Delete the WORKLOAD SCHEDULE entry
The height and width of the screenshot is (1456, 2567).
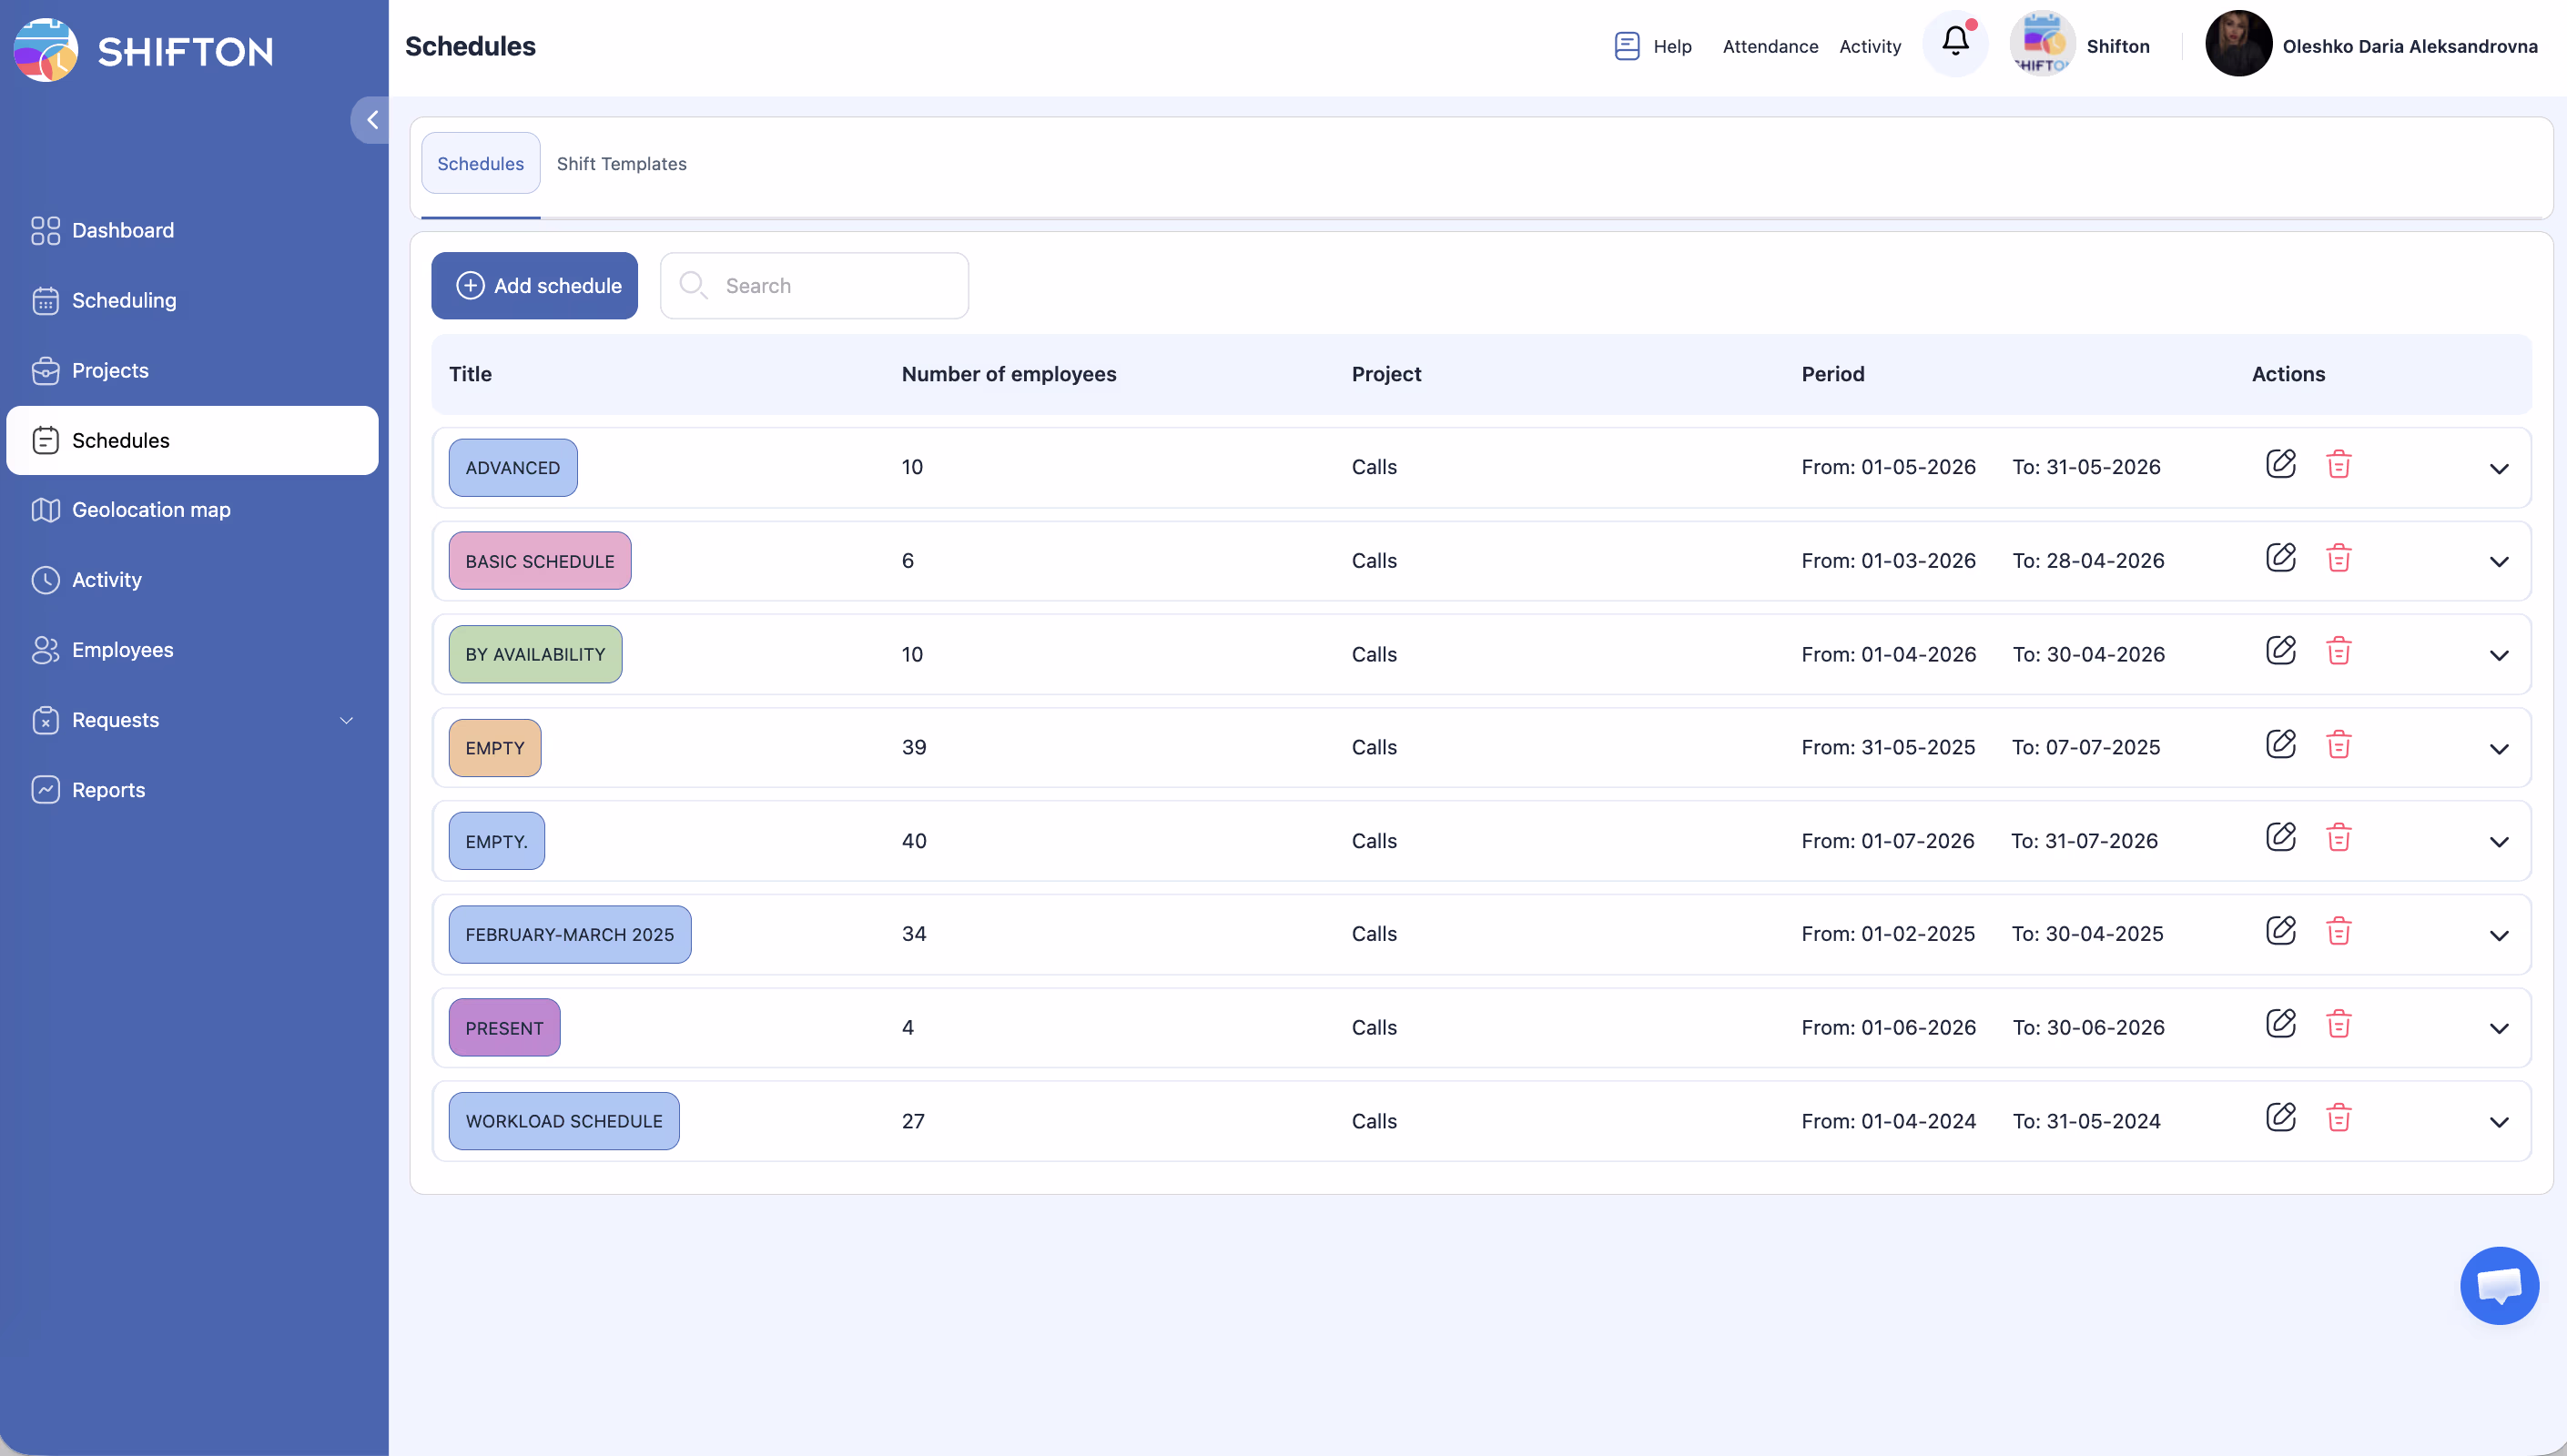click(x=2338, y=1118)
